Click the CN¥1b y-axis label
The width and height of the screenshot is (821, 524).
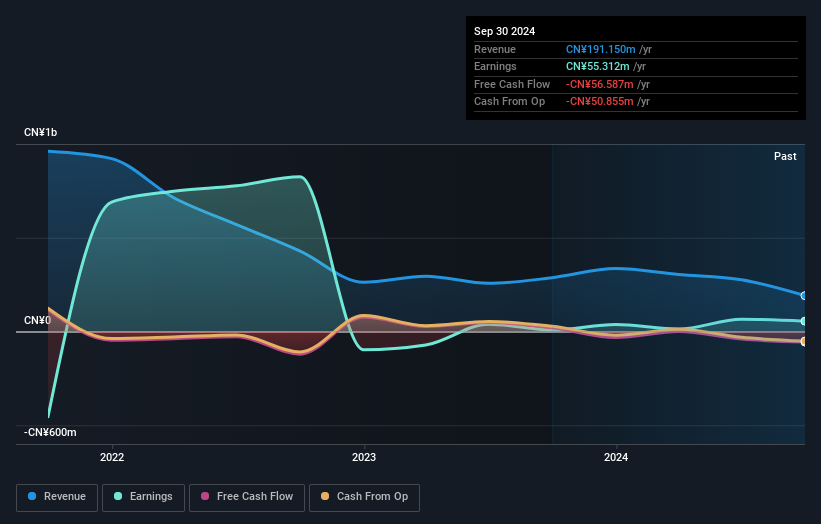pyautogui.click(x=40, y=132)
